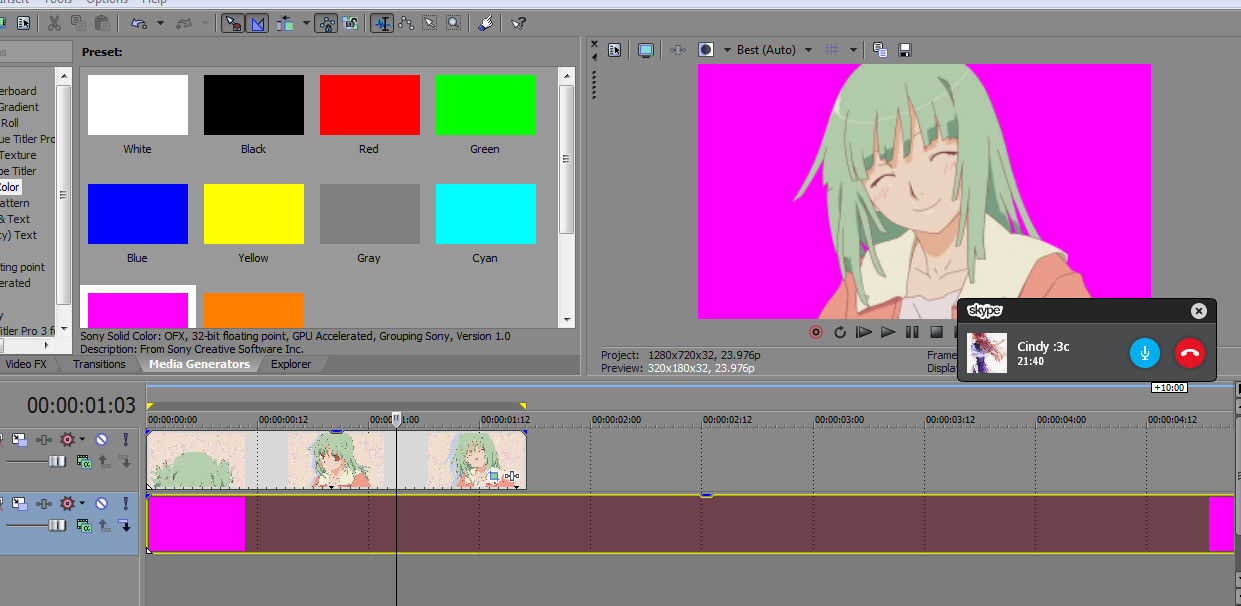Viewport: 1241px width, 606px height.
Task: Toggle Loop Playback in the preview transport
Action: click(x=839, y=332)
